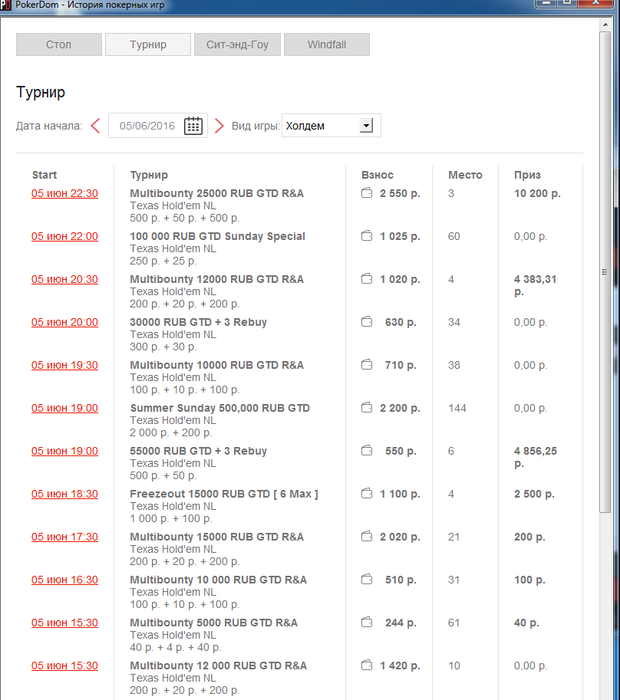Click wallet icon next to 2 550 р.
The image size is (620, 700).
(366, 193)
